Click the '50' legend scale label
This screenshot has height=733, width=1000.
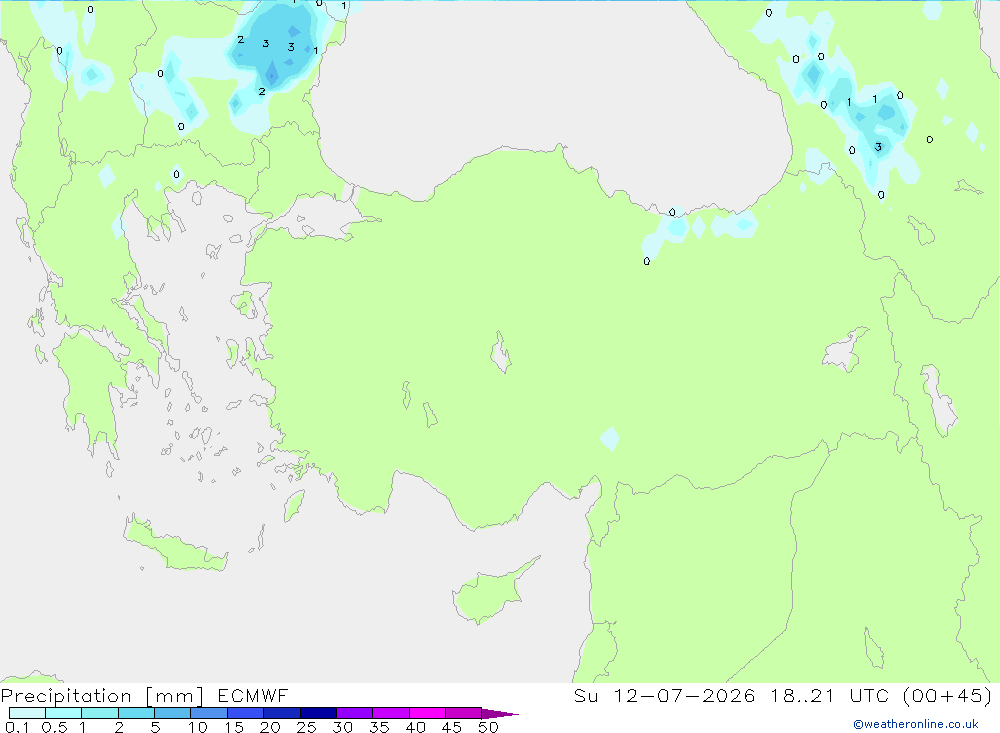click(x=489, y=727)
